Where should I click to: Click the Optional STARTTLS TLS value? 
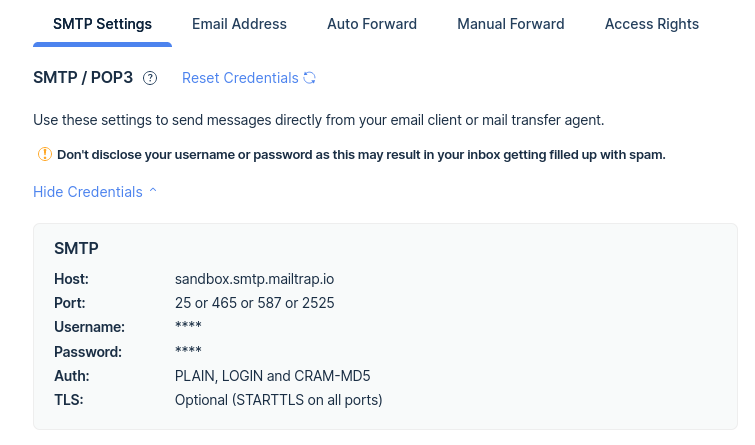click(278, 400)
